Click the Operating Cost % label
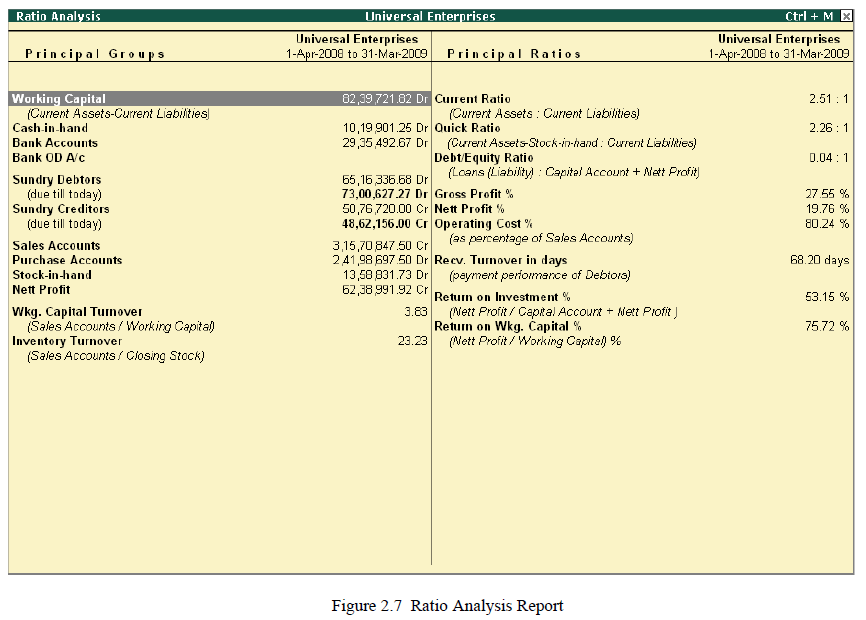 pos(483,224)
